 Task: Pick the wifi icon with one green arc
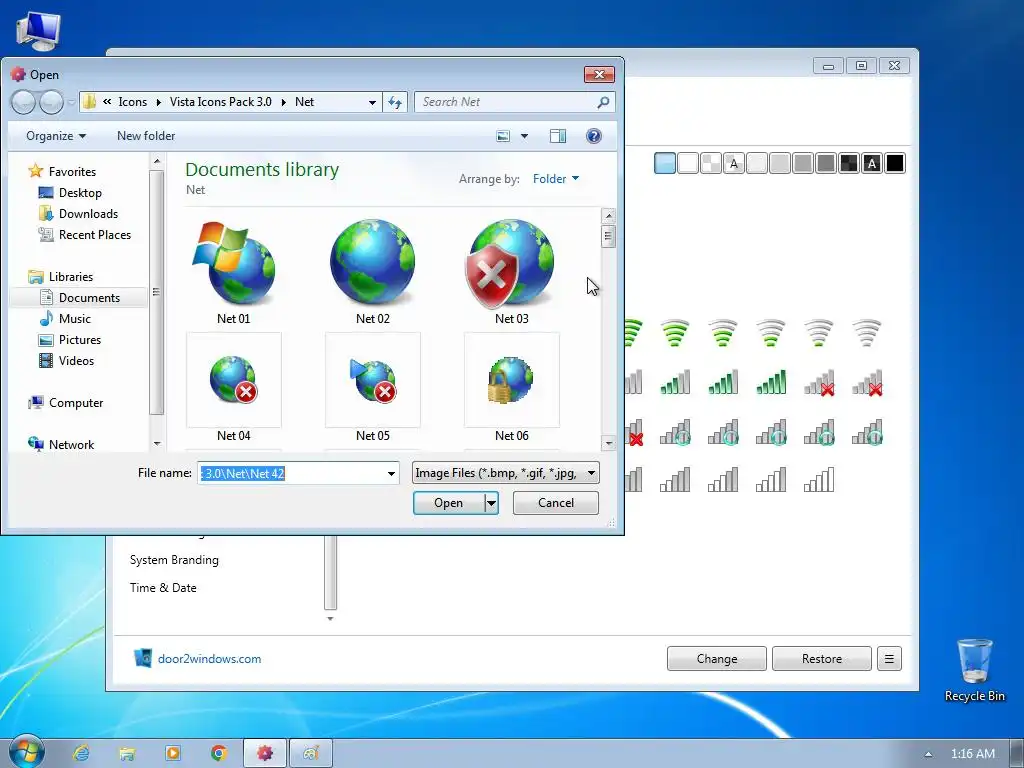tap(818, 333)
